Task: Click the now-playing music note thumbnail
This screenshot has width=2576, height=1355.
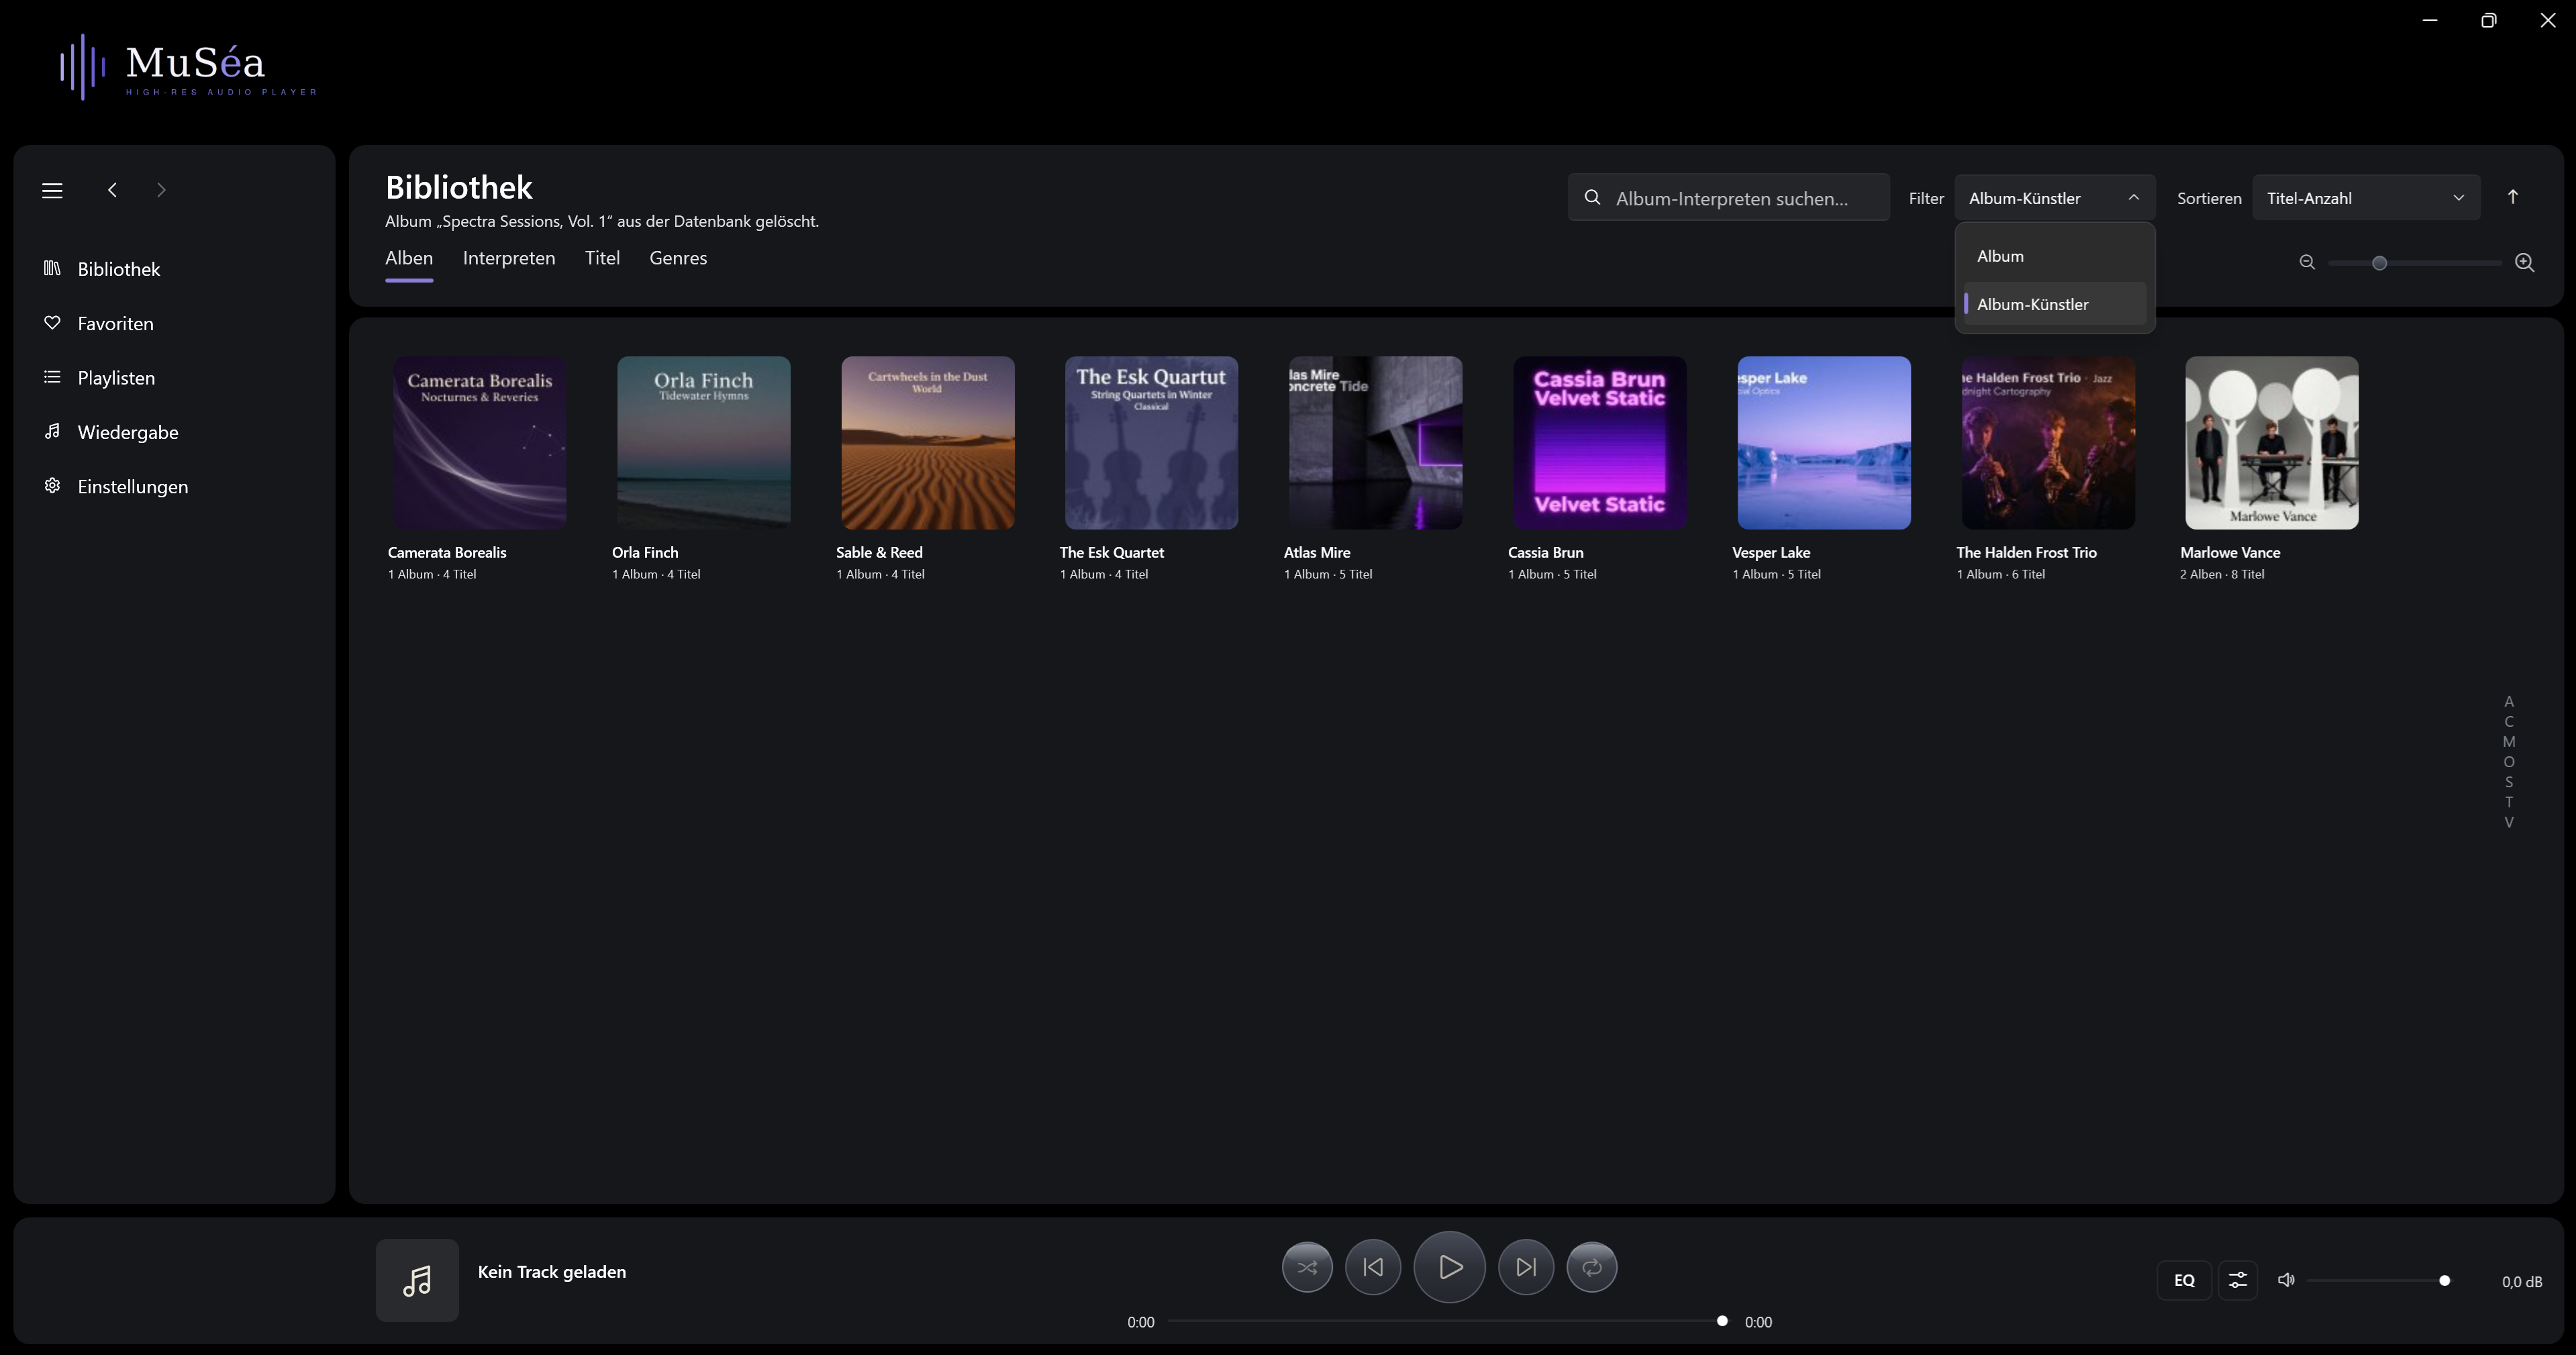Action: pos(417,1280)
